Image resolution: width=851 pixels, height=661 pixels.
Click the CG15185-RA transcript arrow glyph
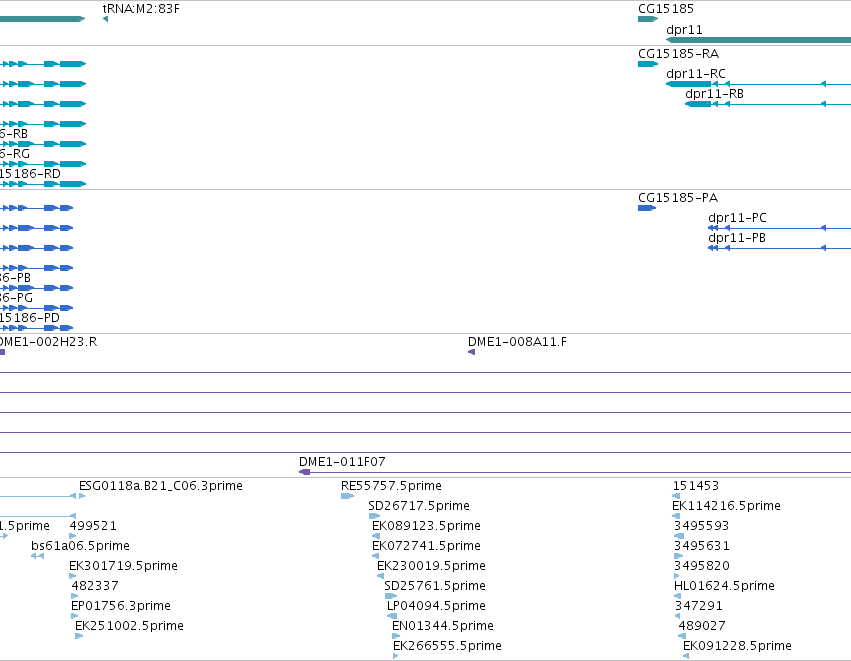pyautogui.click(x=648, y=64)
